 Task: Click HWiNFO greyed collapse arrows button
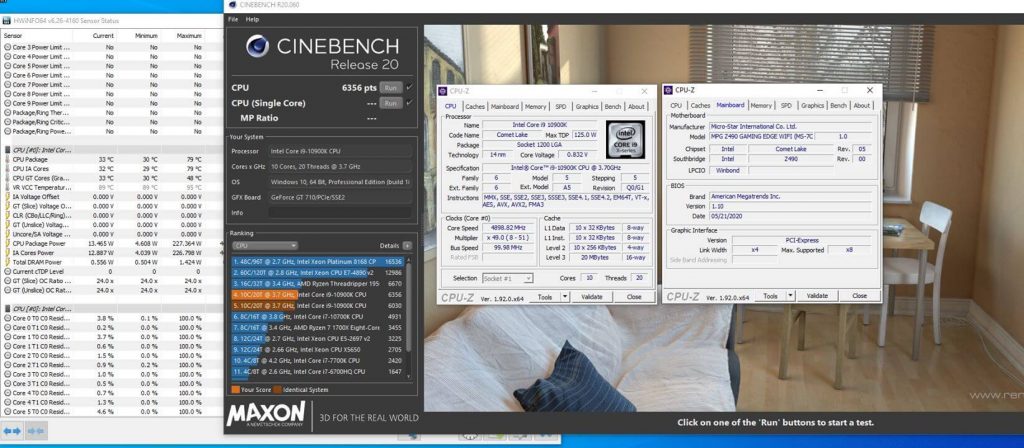[36, 431]
